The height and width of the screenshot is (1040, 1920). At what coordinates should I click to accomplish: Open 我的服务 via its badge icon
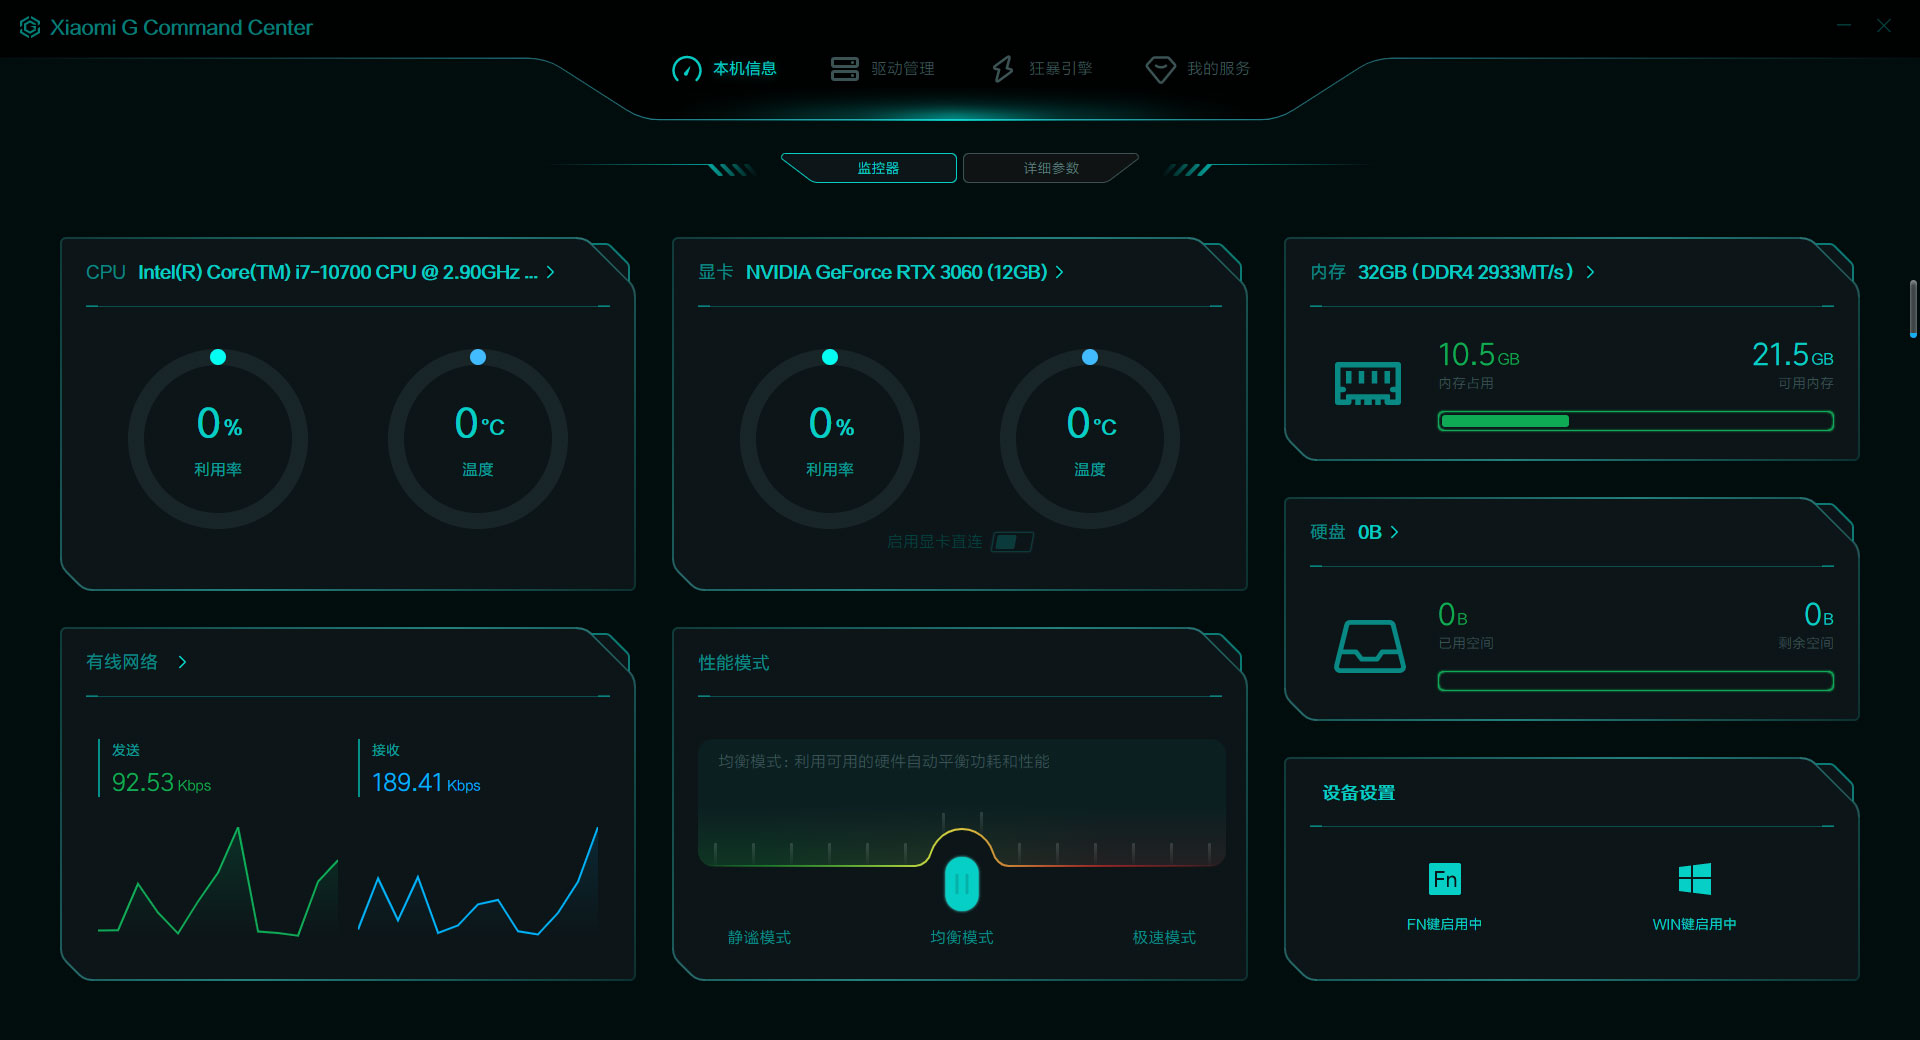[x=1160, y=69]
